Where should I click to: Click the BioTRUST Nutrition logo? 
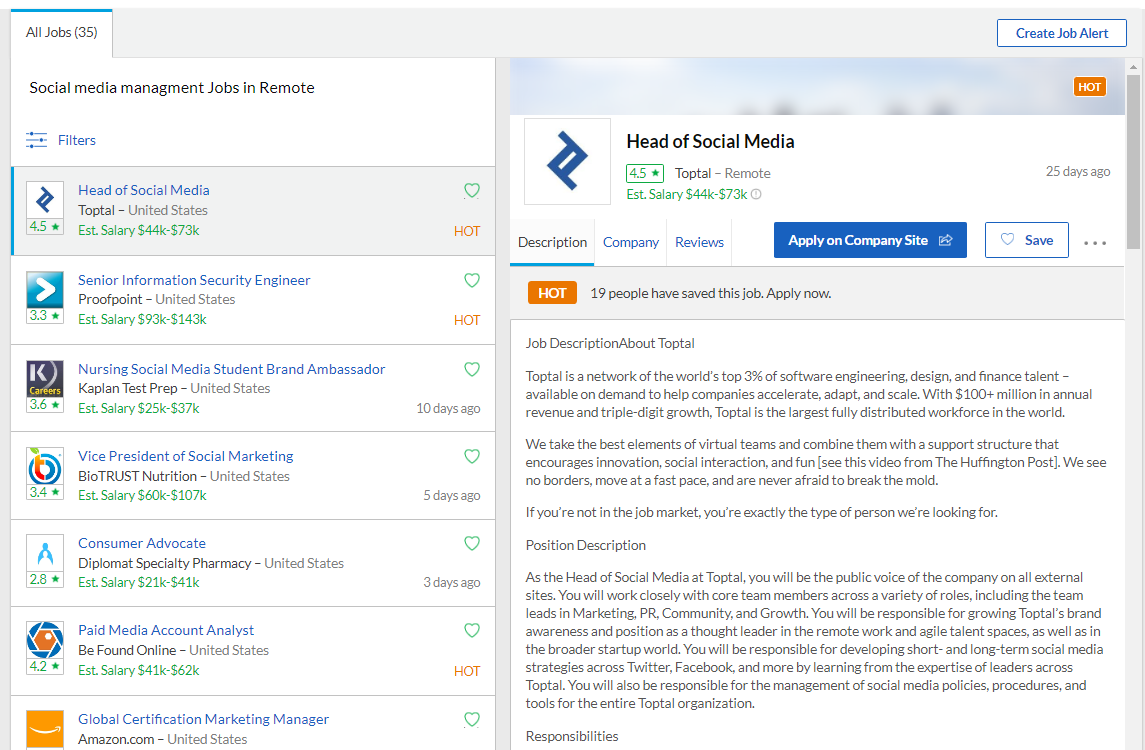(45, 467)
